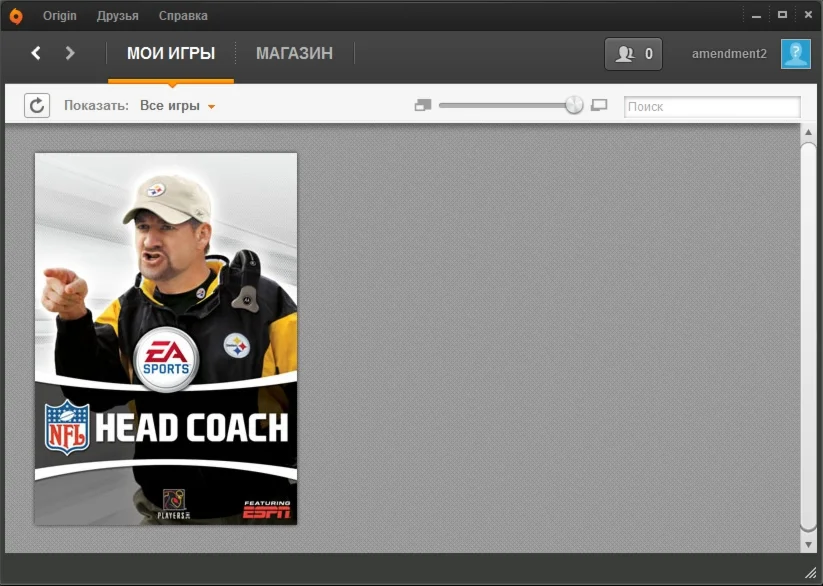Switch to the МАГАЗИН tab
The height and width of the screenshot is (586, 823).
294,54
